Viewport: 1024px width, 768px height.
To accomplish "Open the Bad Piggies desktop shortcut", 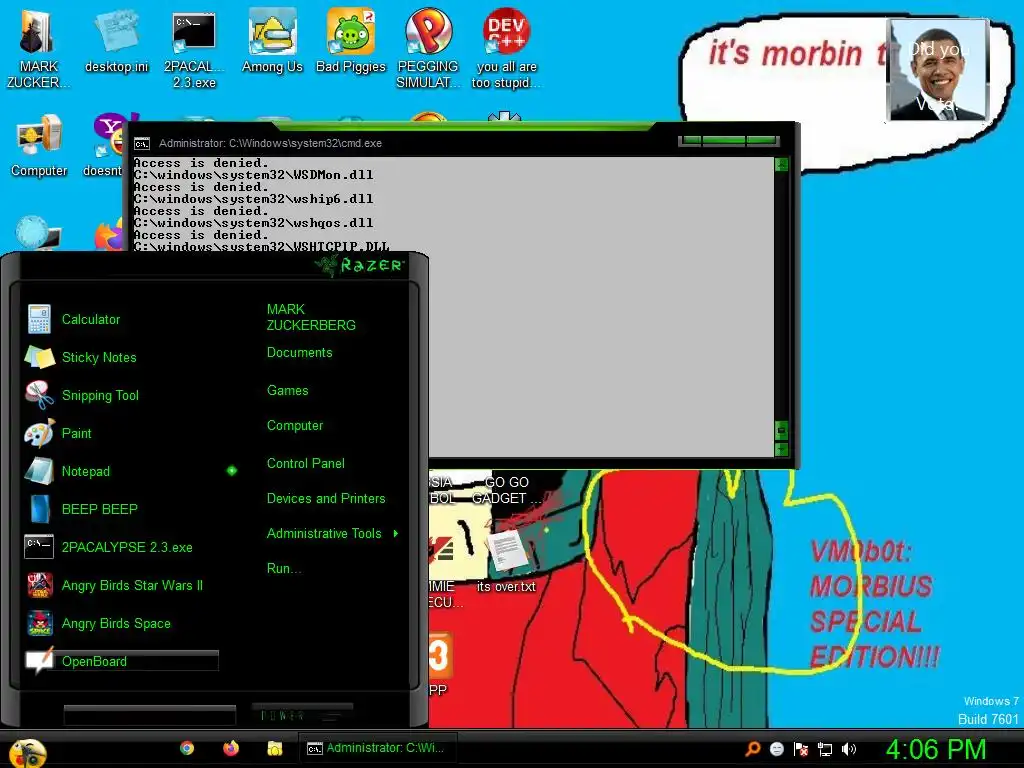I will click(351, 40).
